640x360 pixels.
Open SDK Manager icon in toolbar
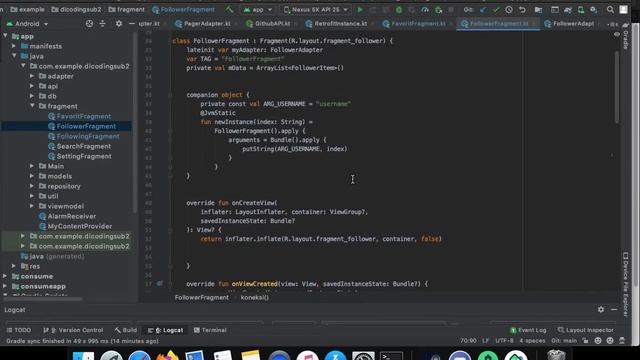593,9
